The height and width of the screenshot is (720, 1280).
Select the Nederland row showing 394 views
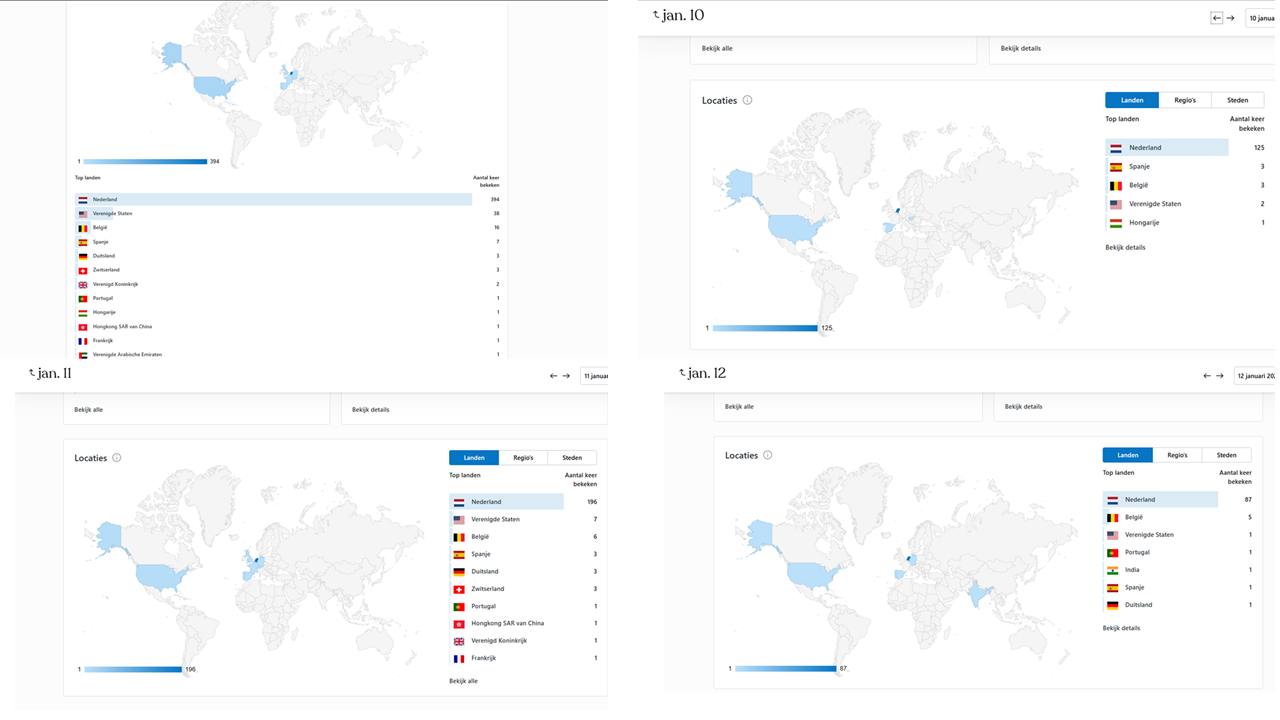272,199
